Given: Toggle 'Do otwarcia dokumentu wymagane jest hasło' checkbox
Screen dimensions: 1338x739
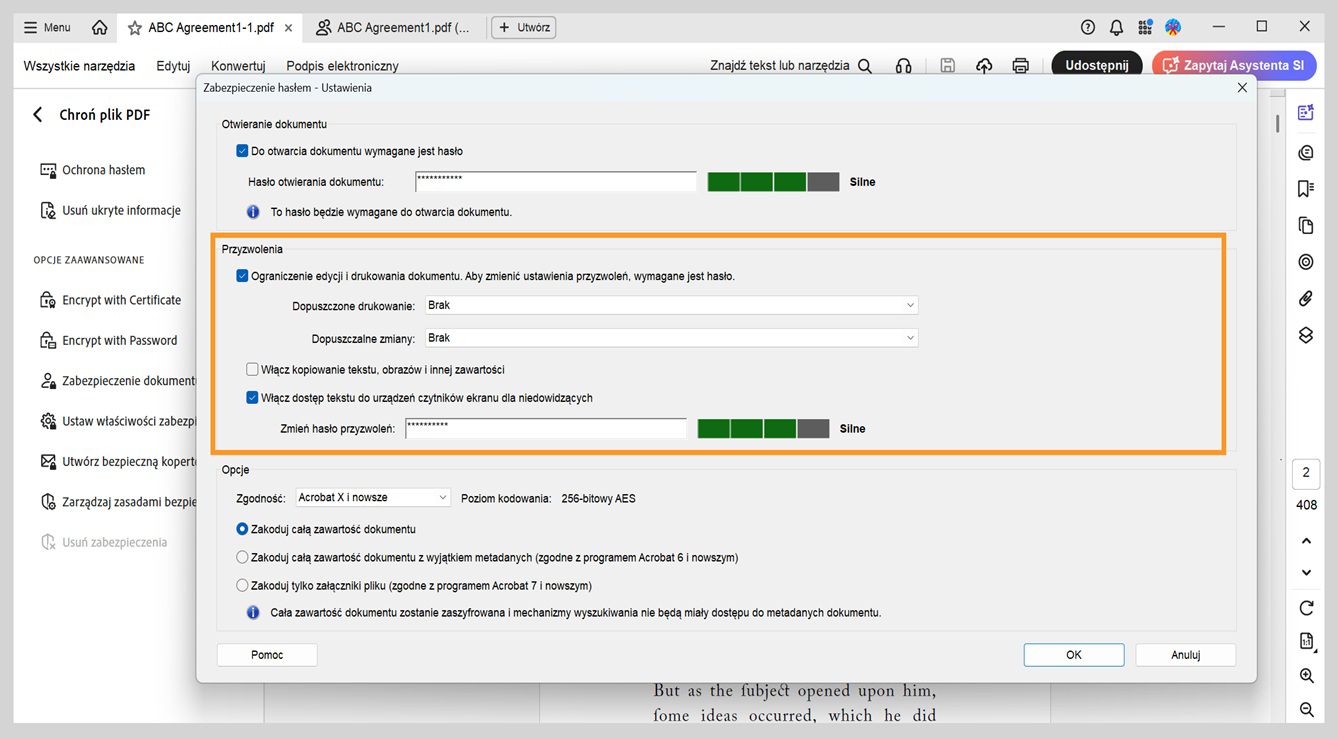Looking at the screenshot, I should 242,151.
